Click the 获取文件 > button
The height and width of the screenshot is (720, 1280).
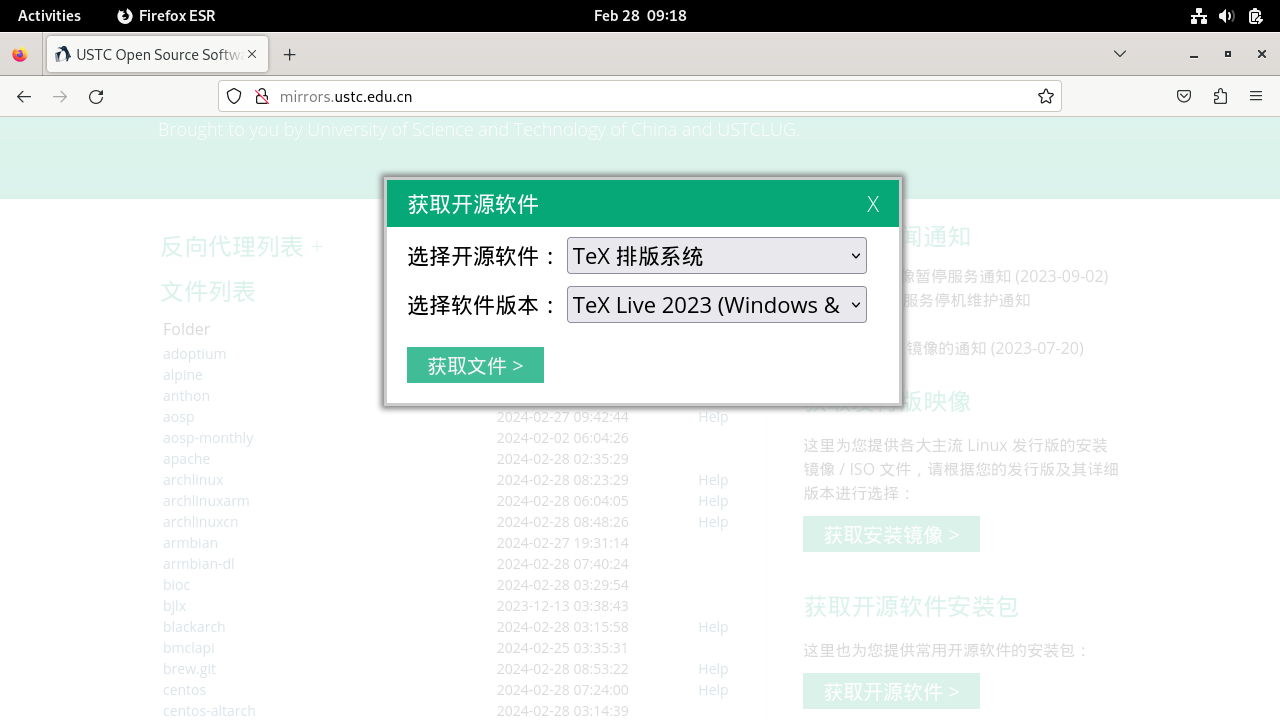click(x=475, y=365)
